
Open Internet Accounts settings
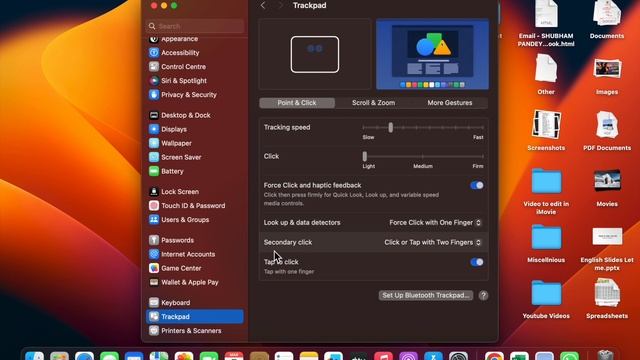[182, 254]
